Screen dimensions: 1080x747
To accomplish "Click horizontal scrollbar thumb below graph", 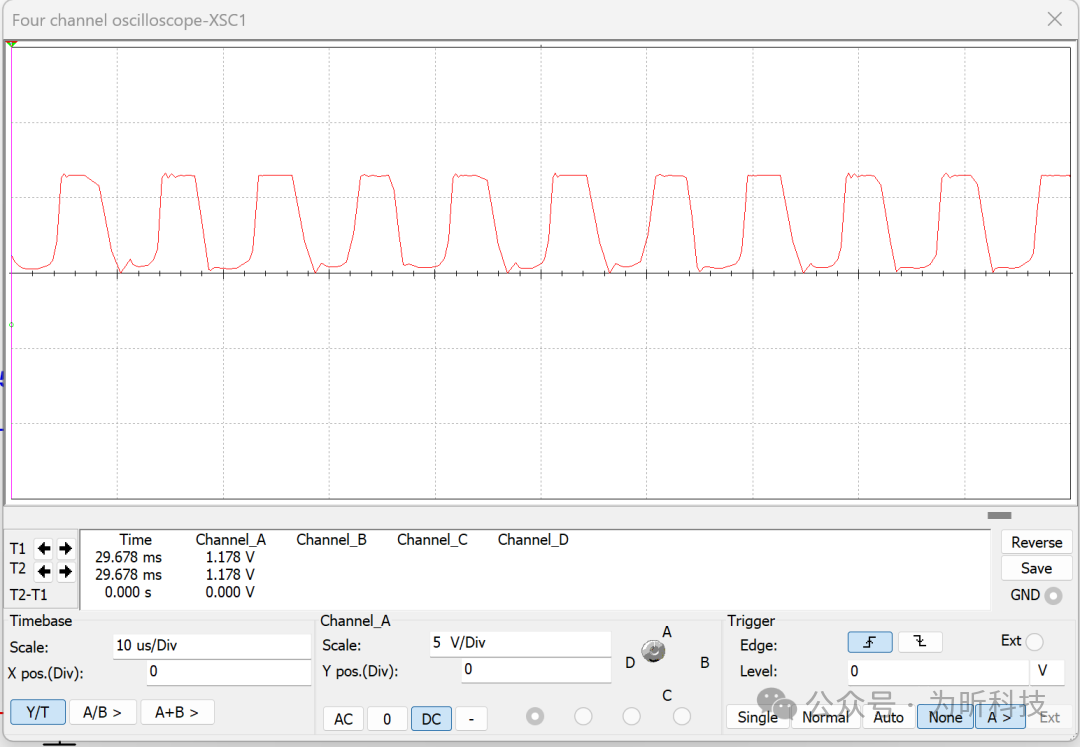I will coord(999,515).
